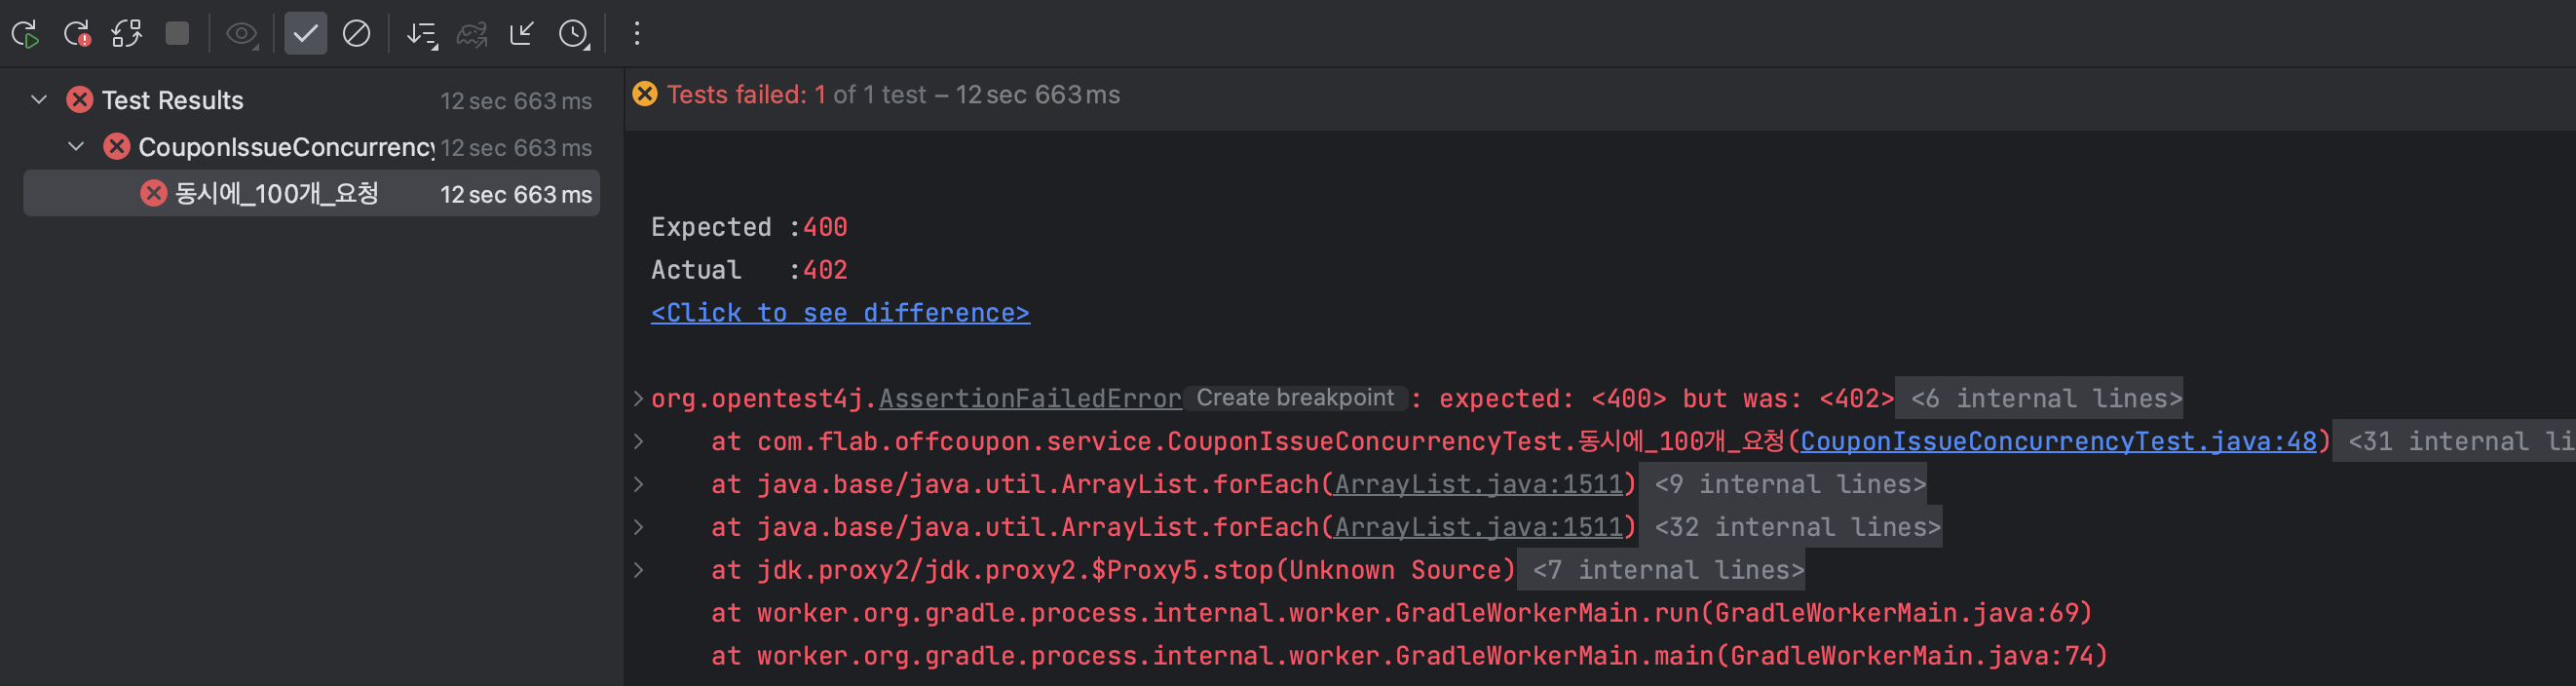The image size is (2576, 686).
Task: Click the red failed icon beside Test Results
Action: [x=80, y=100]
